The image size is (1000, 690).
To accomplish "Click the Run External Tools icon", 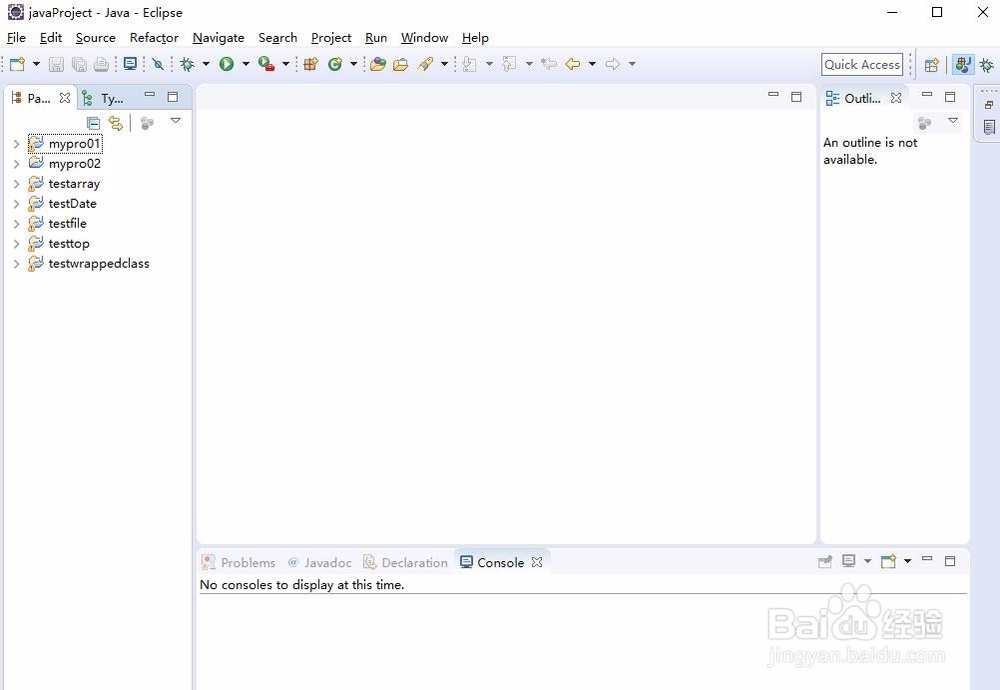I will coord(267,64).
